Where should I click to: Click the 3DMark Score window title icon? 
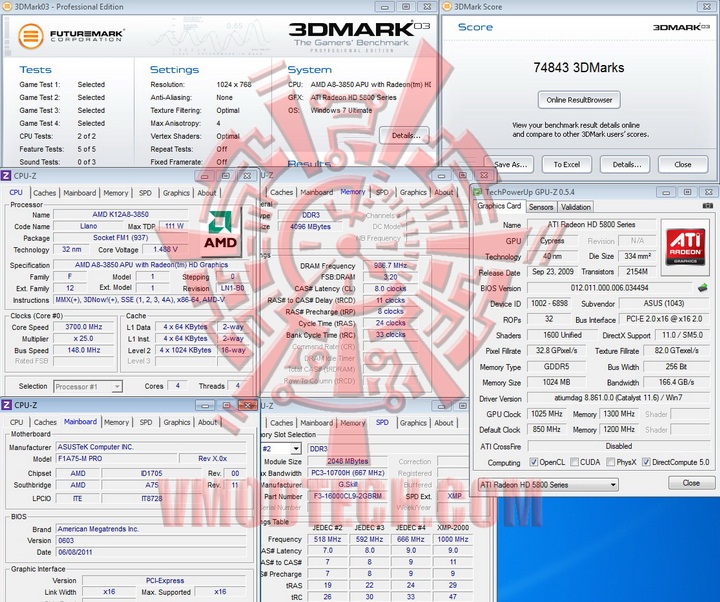[x=447, y=6]
